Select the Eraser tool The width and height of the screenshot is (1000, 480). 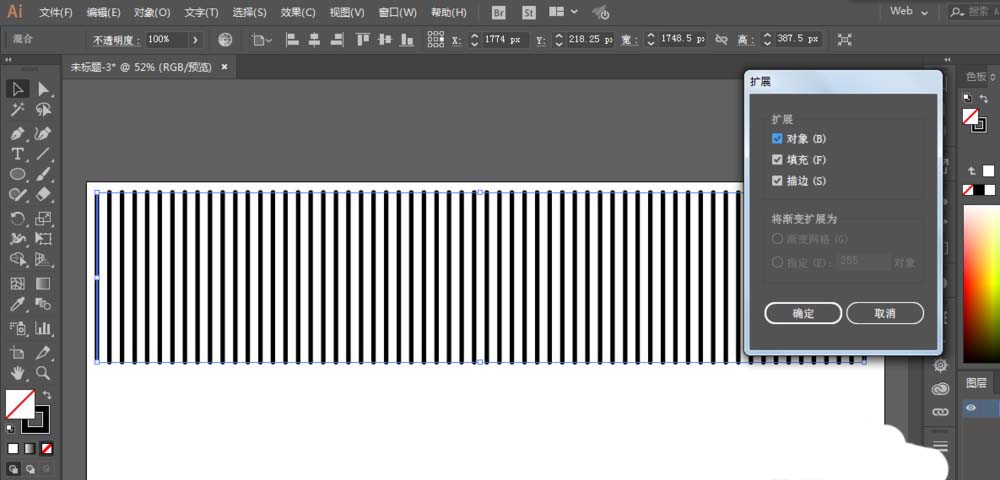coord(43,195)
